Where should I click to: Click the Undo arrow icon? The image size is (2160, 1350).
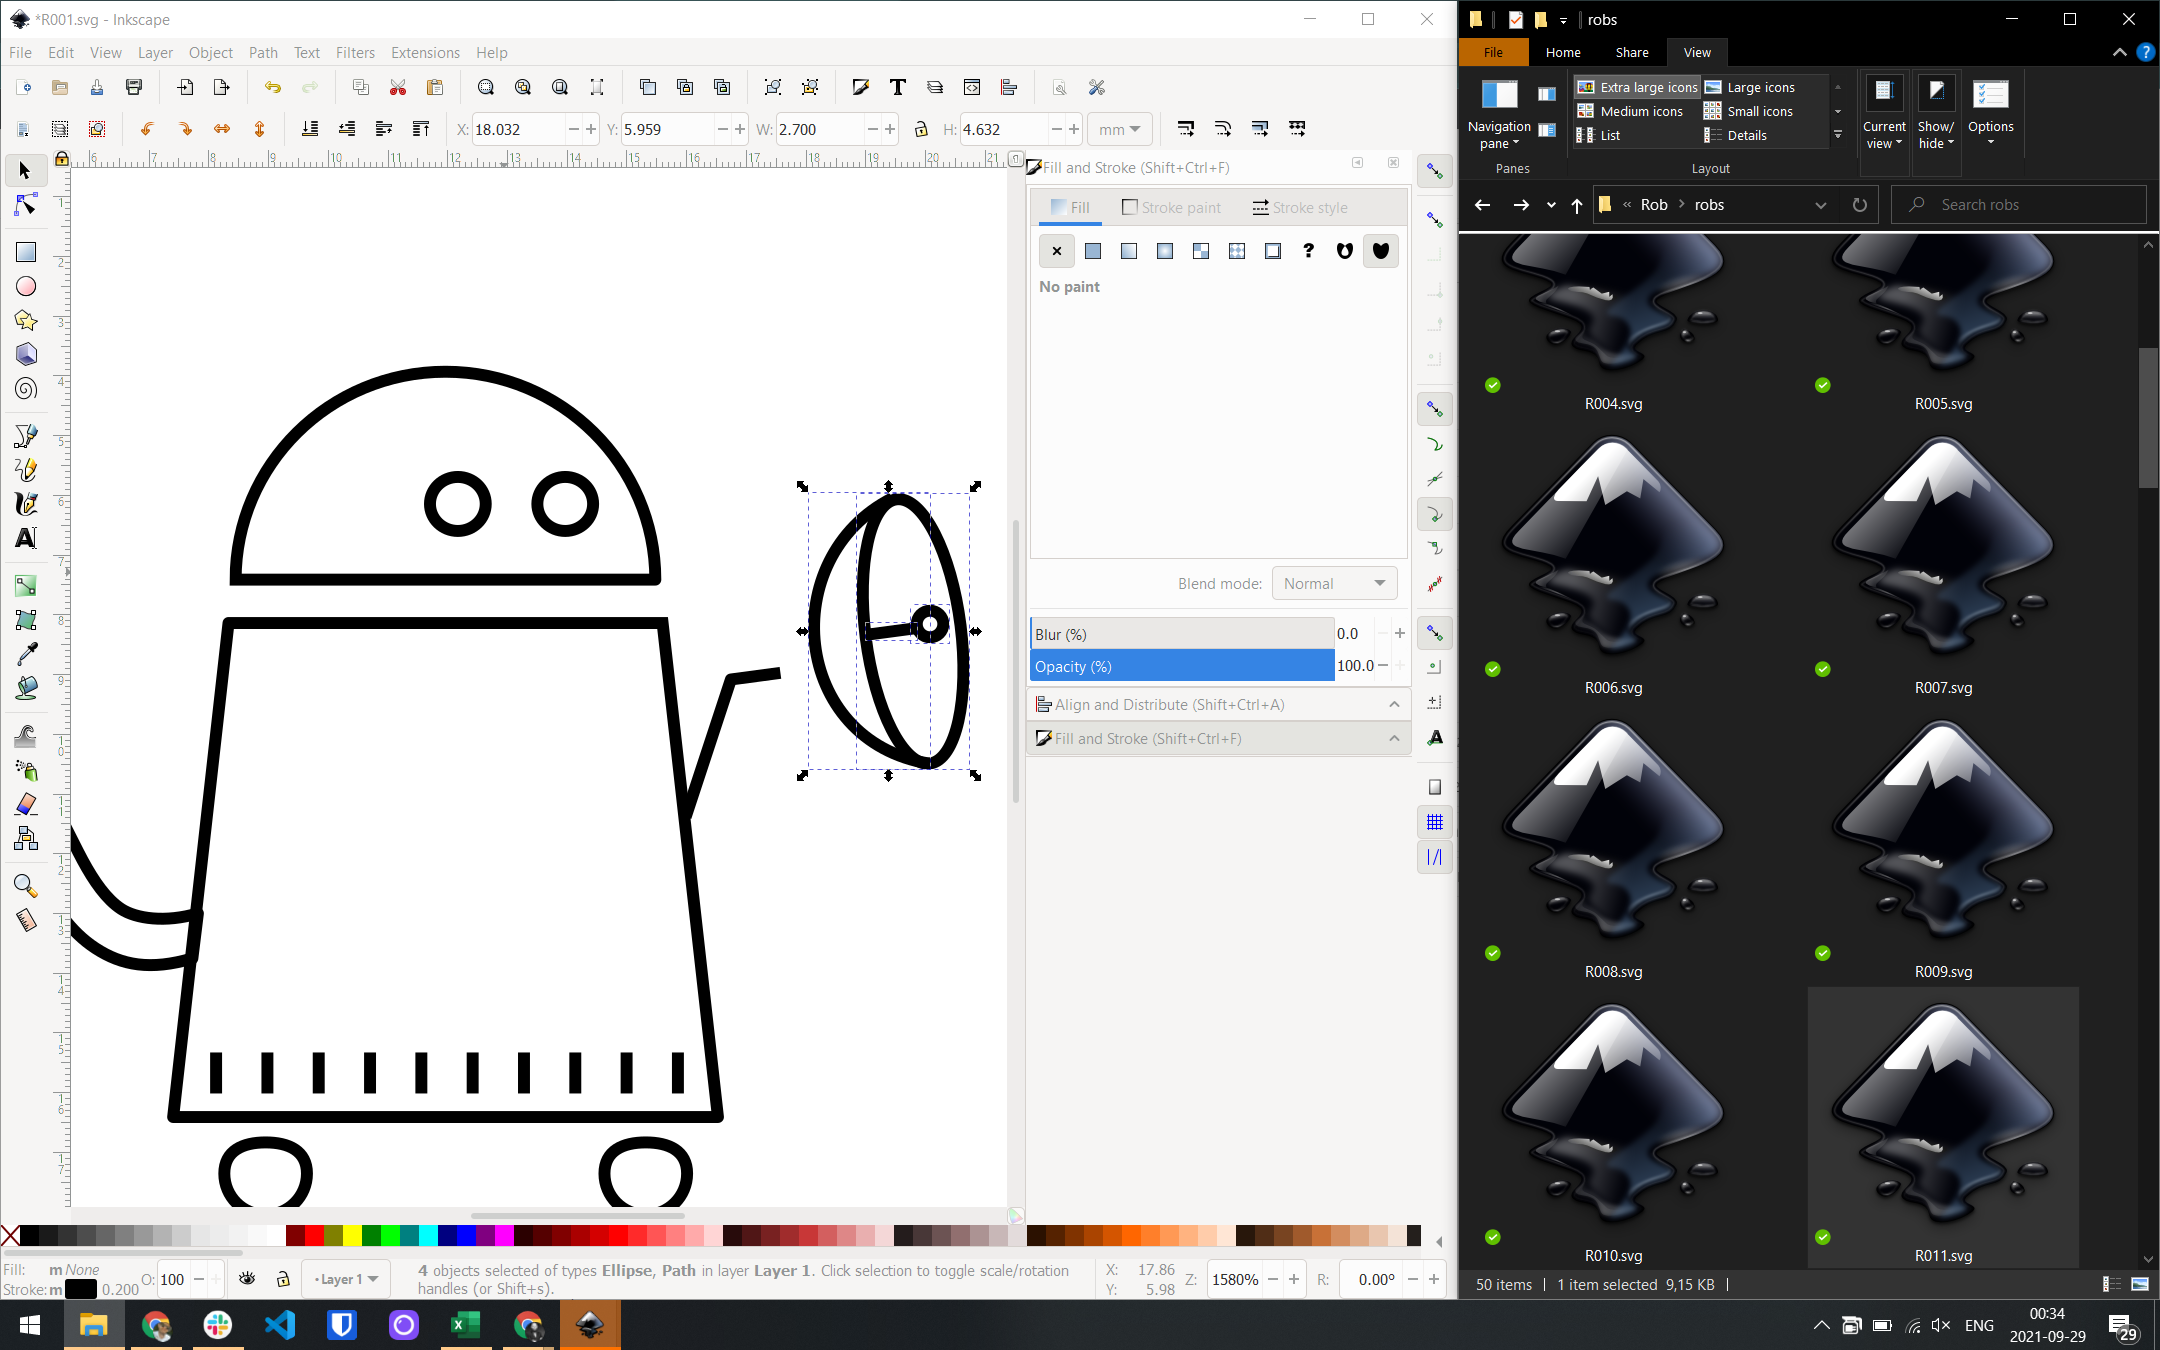click(x=273, y=88)
